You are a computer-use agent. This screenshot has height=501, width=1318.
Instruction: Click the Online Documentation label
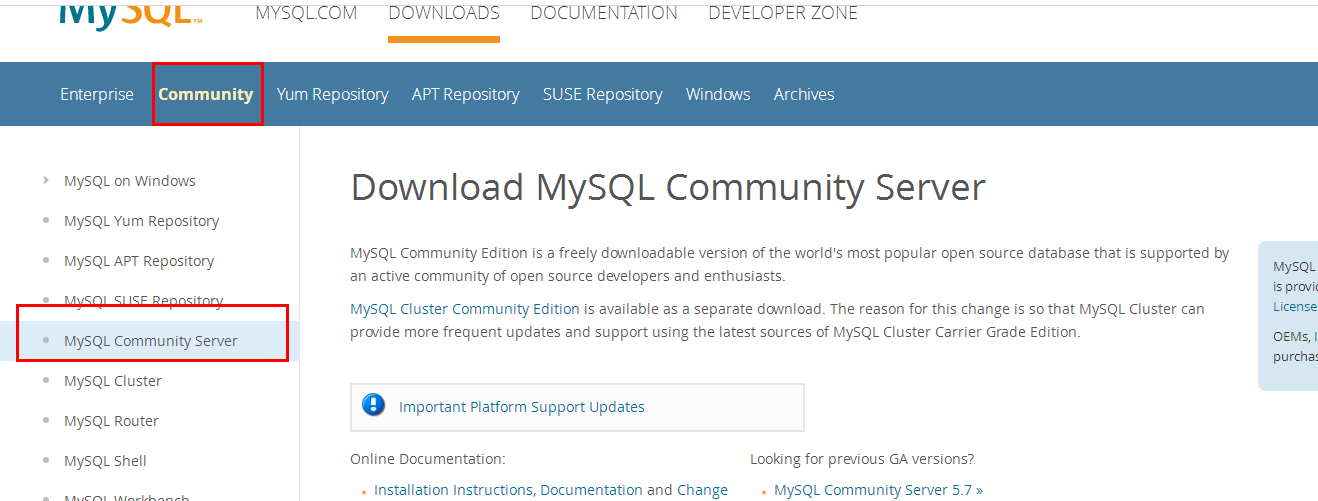(x=428, y=459)
